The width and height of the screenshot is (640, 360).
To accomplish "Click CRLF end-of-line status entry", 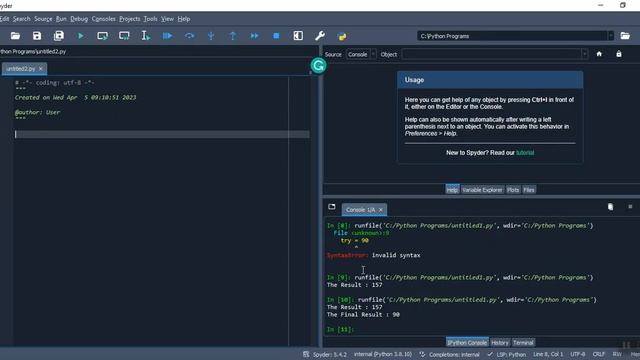I will coord(599,354).
